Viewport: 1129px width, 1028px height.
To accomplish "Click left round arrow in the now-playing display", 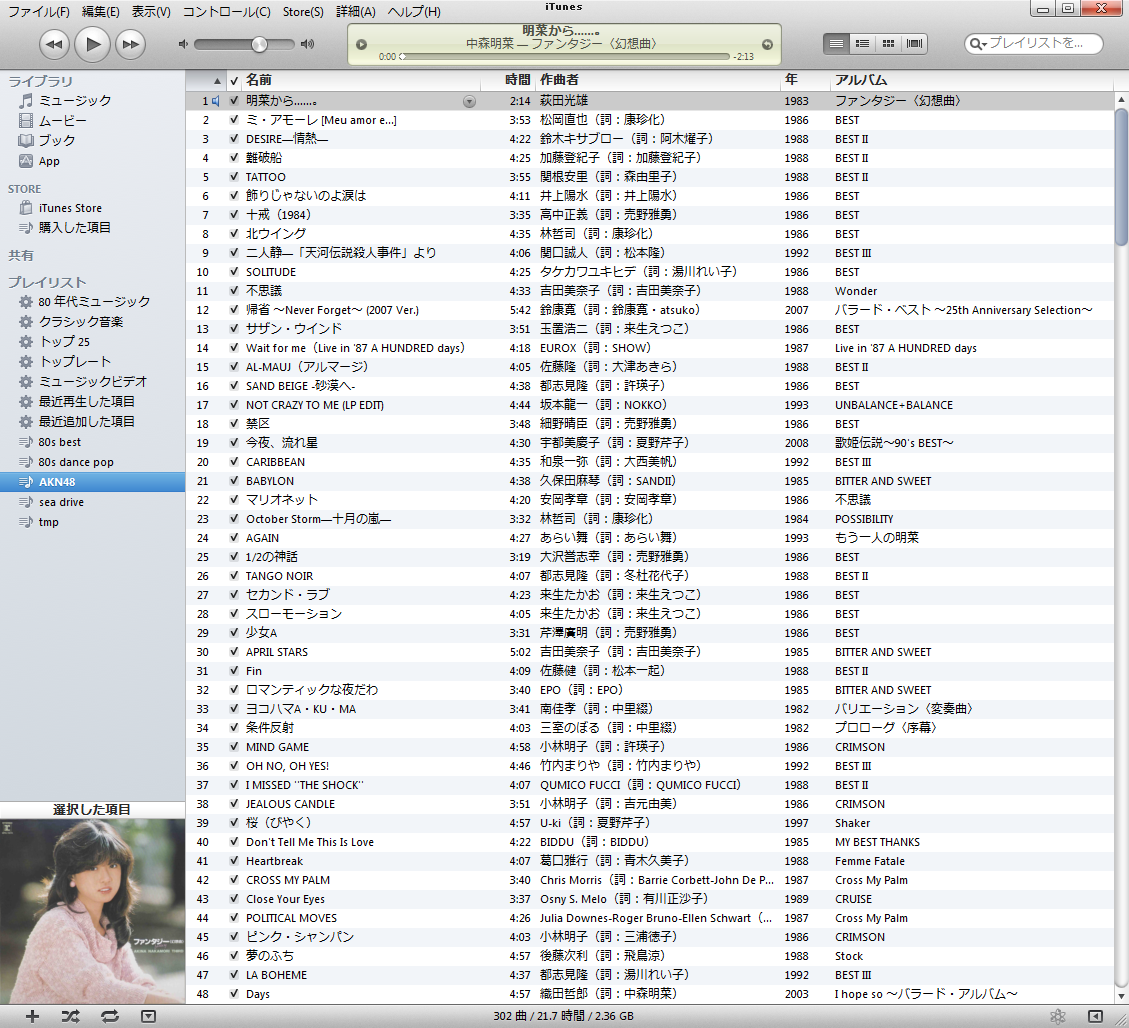I will [361, 45].
